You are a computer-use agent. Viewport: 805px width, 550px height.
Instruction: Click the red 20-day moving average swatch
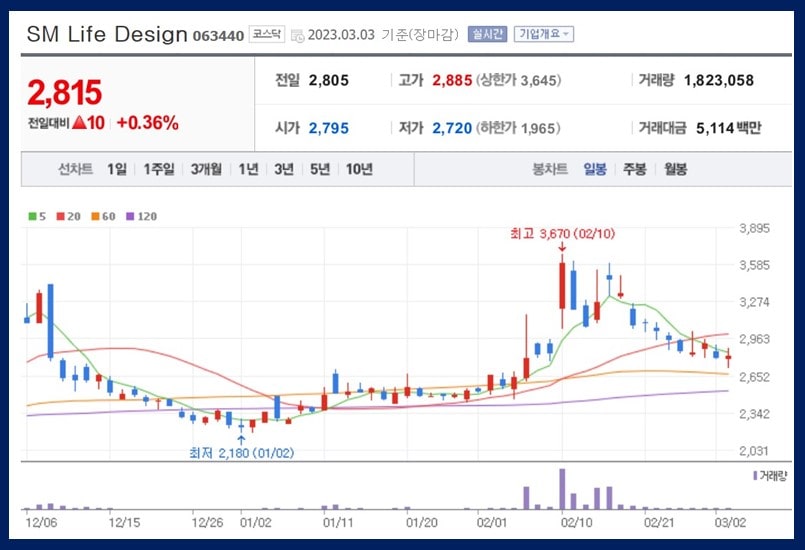(61, 216)
